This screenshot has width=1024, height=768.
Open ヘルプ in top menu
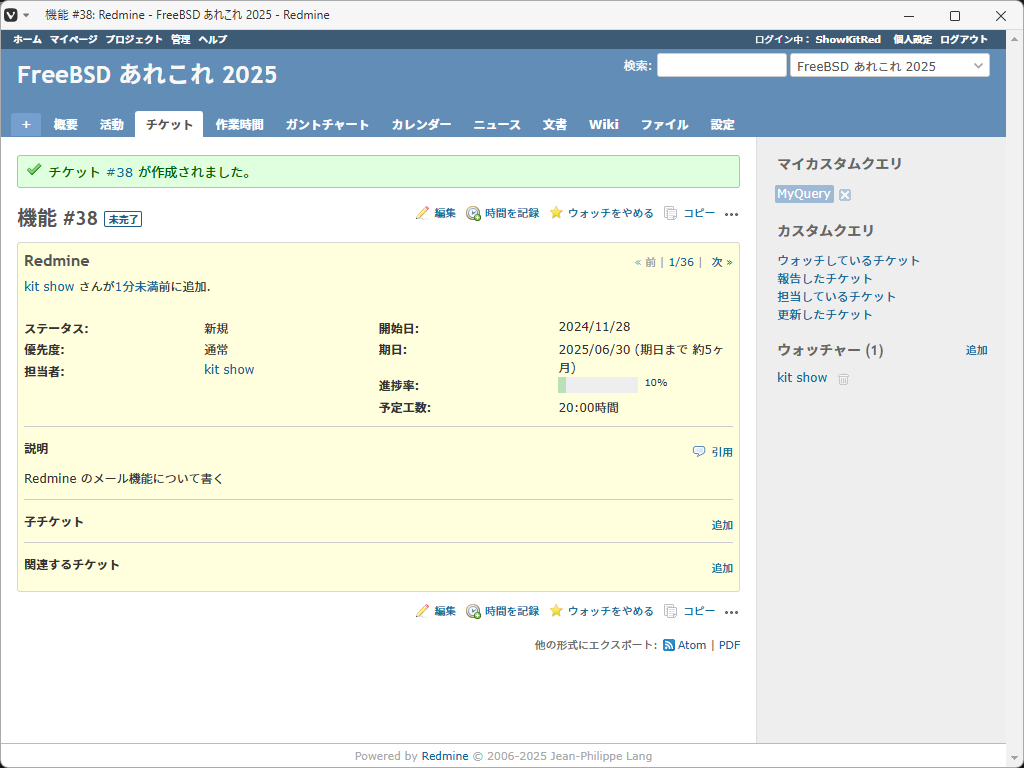click(213, 39)
